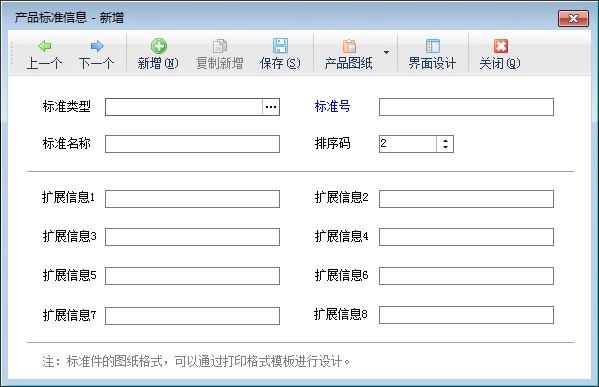Decrease 排序码 with the down spinner arrow
Image resolution: width=599 pixels, height=387 pixels.
pyautogui.click(x=445, y=147)
